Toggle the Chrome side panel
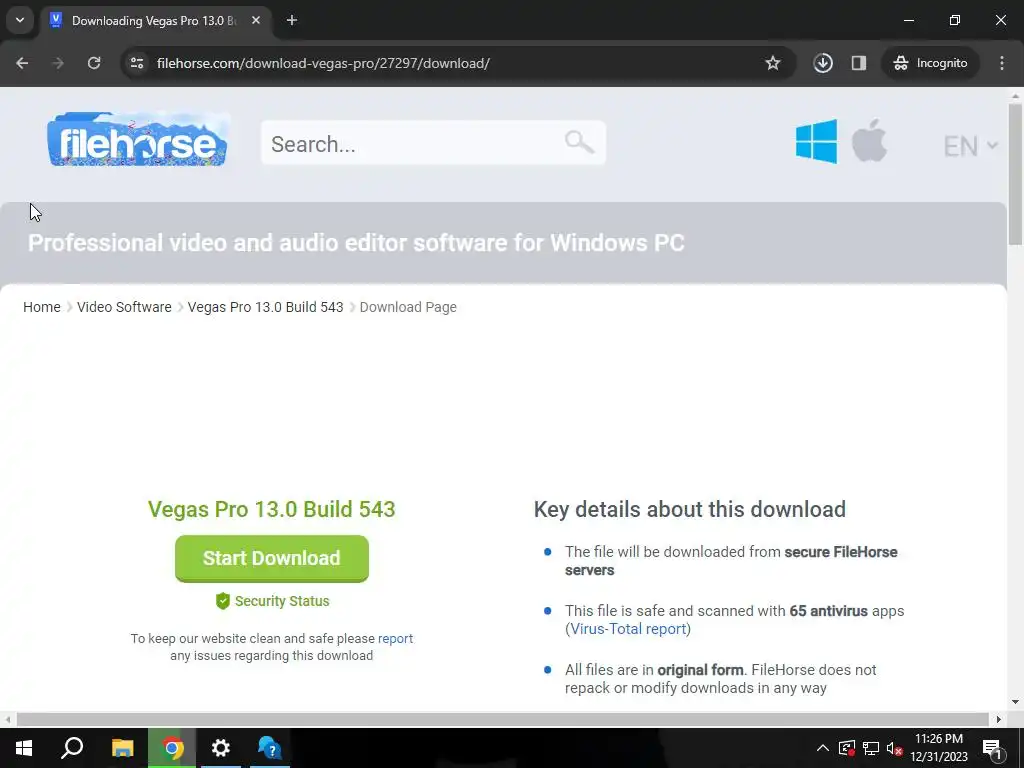 859,63
